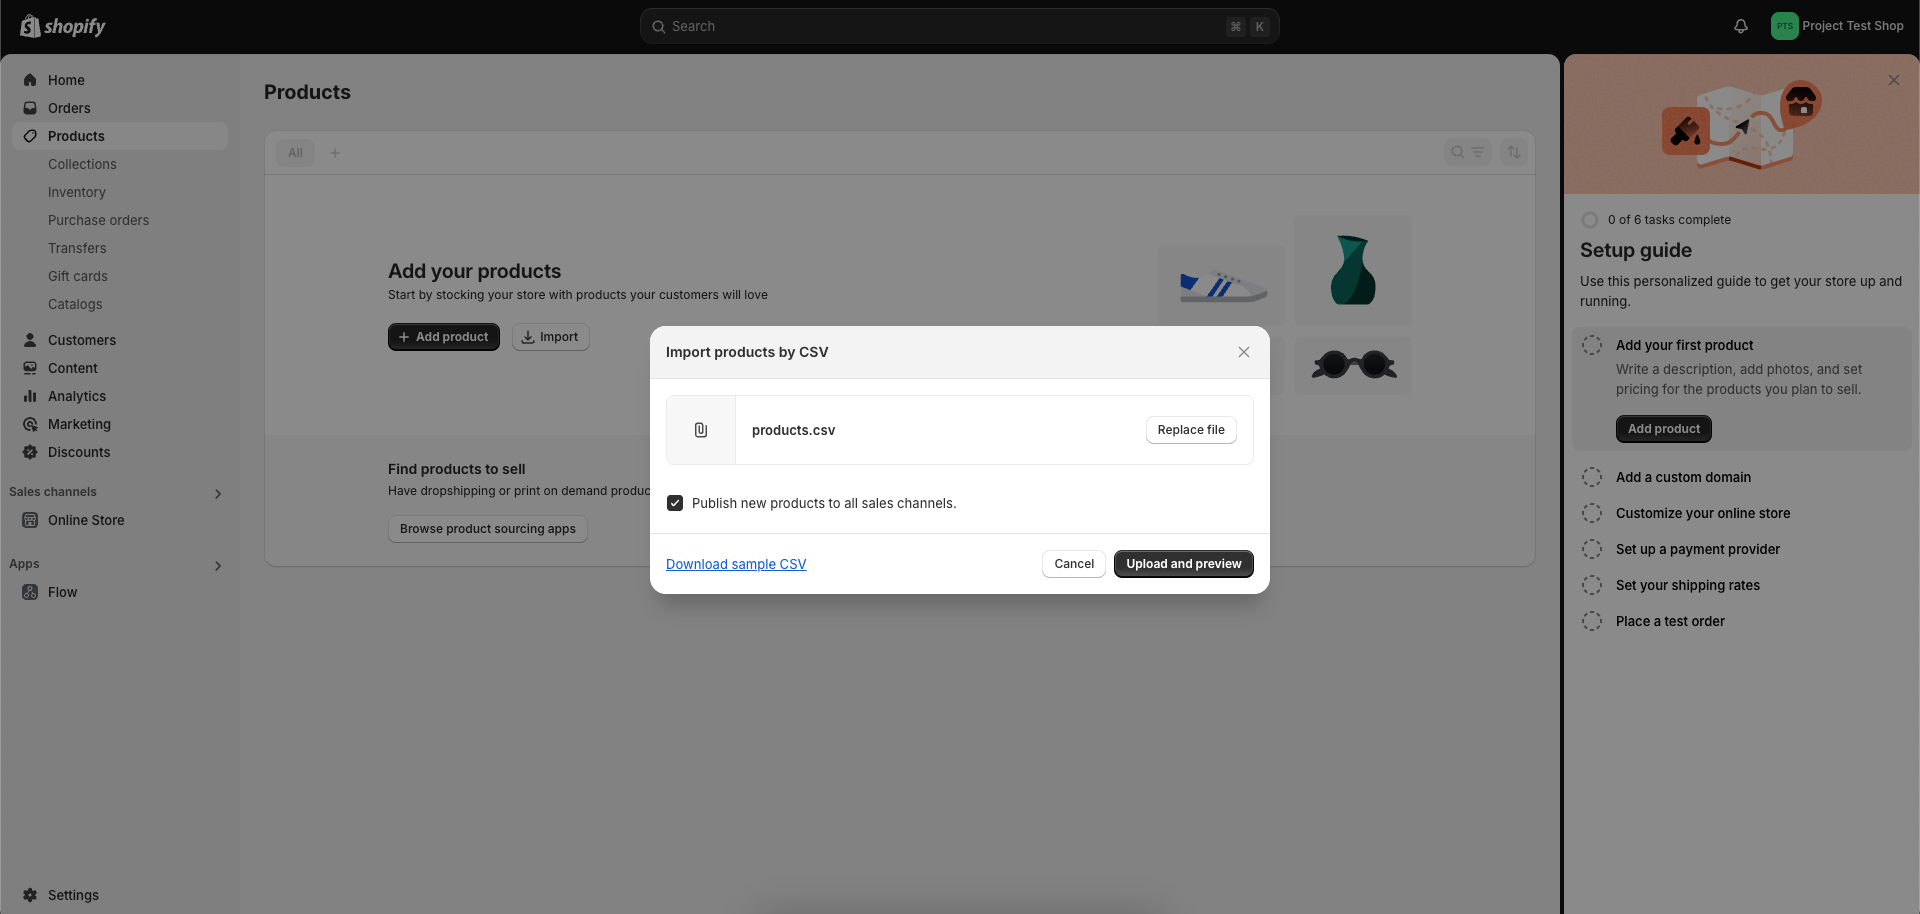Open Orders from the sidebar icon
Screen dimensions: 1920x914
pos(31,108)
